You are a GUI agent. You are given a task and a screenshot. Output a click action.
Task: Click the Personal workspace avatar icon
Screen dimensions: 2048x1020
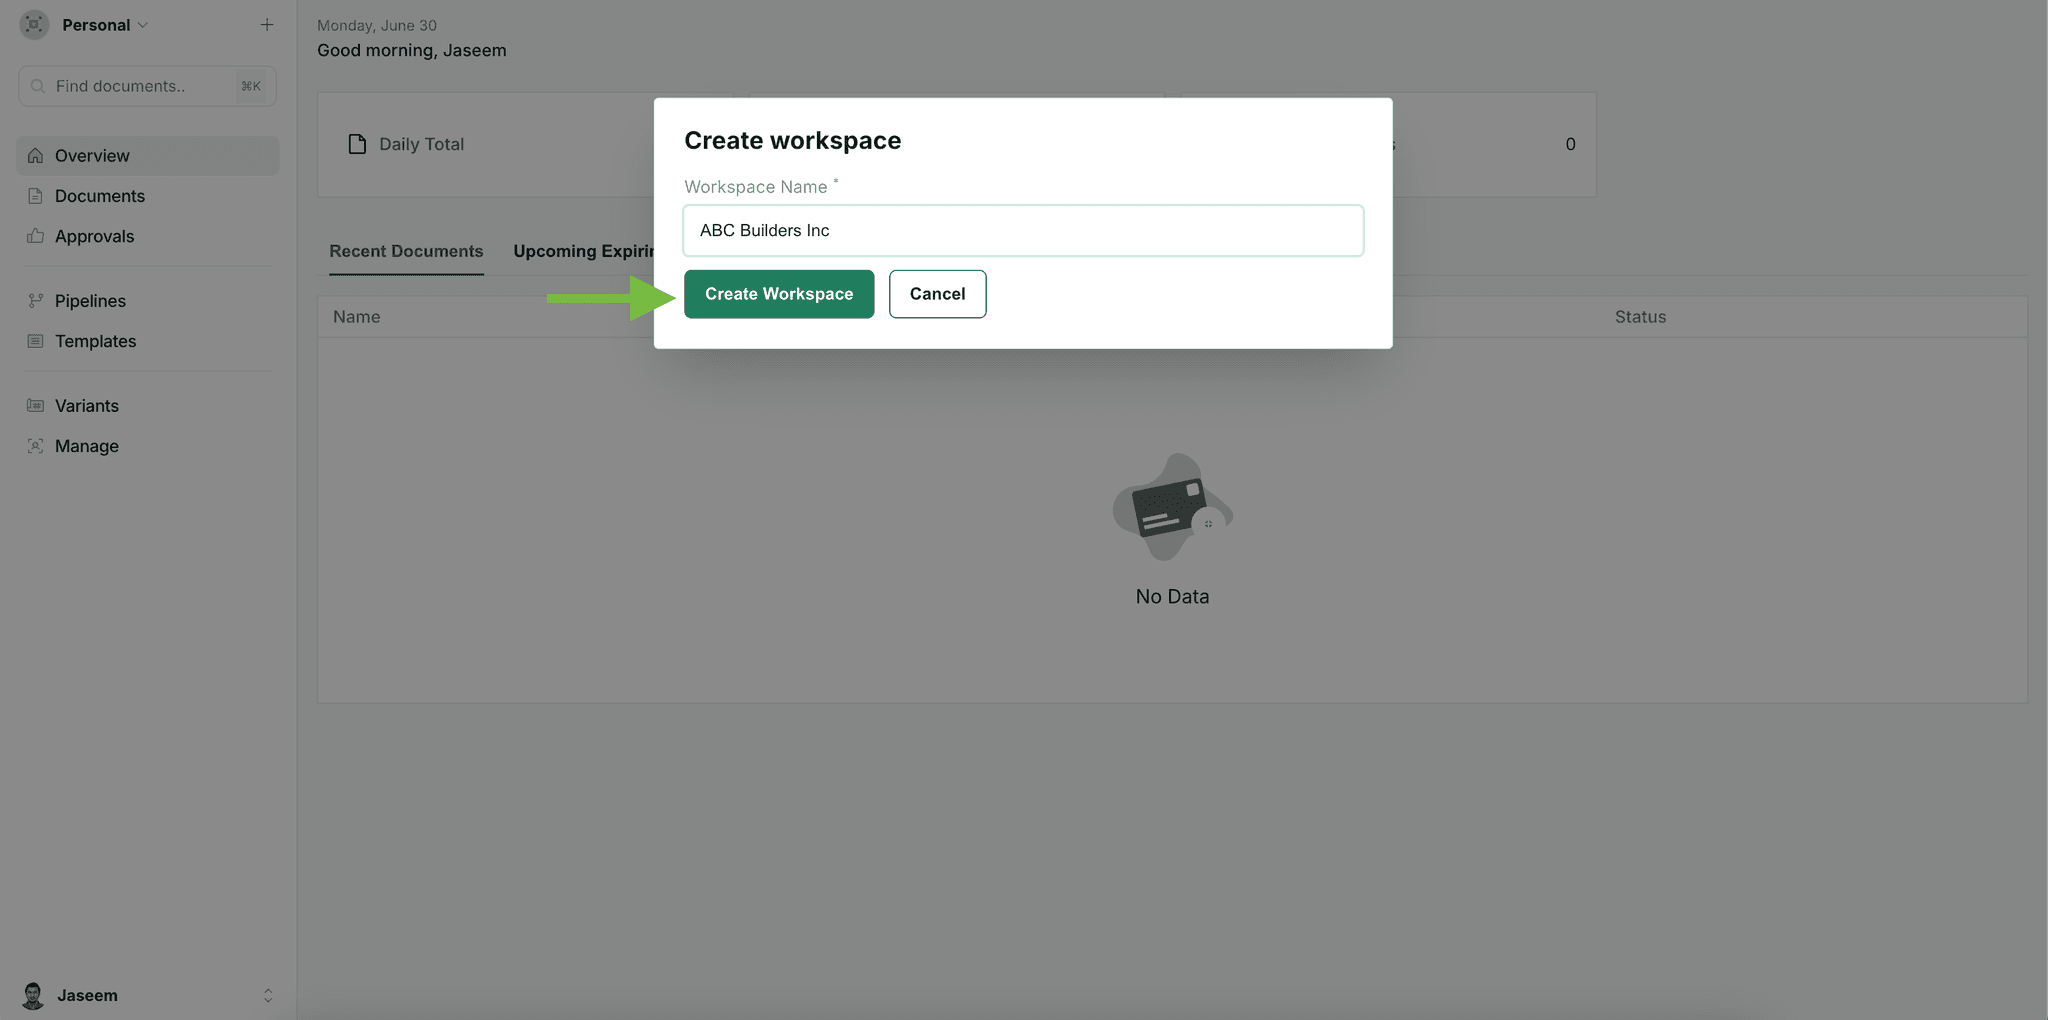pyautogui.click(x=32, y=24)
